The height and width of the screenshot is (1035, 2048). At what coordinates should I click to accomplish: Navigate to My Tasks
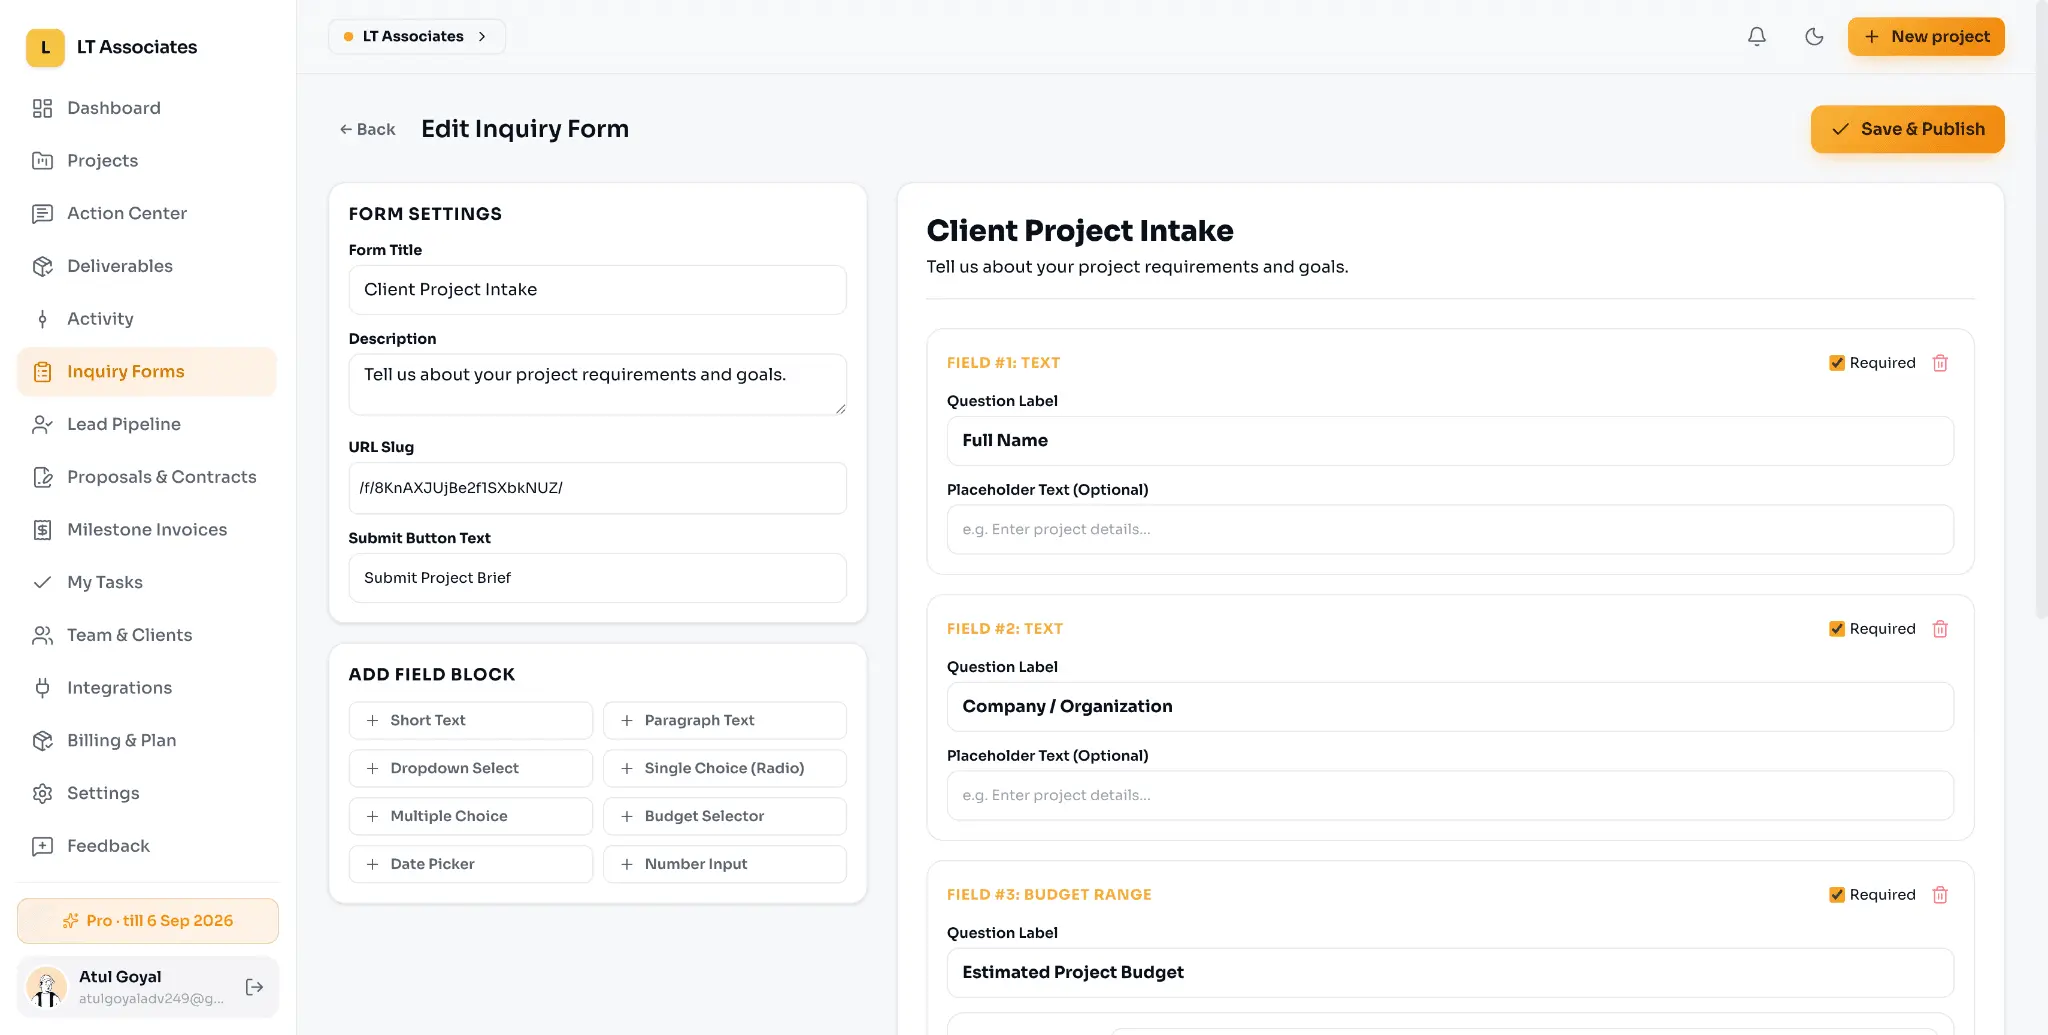tap(146, 582)
